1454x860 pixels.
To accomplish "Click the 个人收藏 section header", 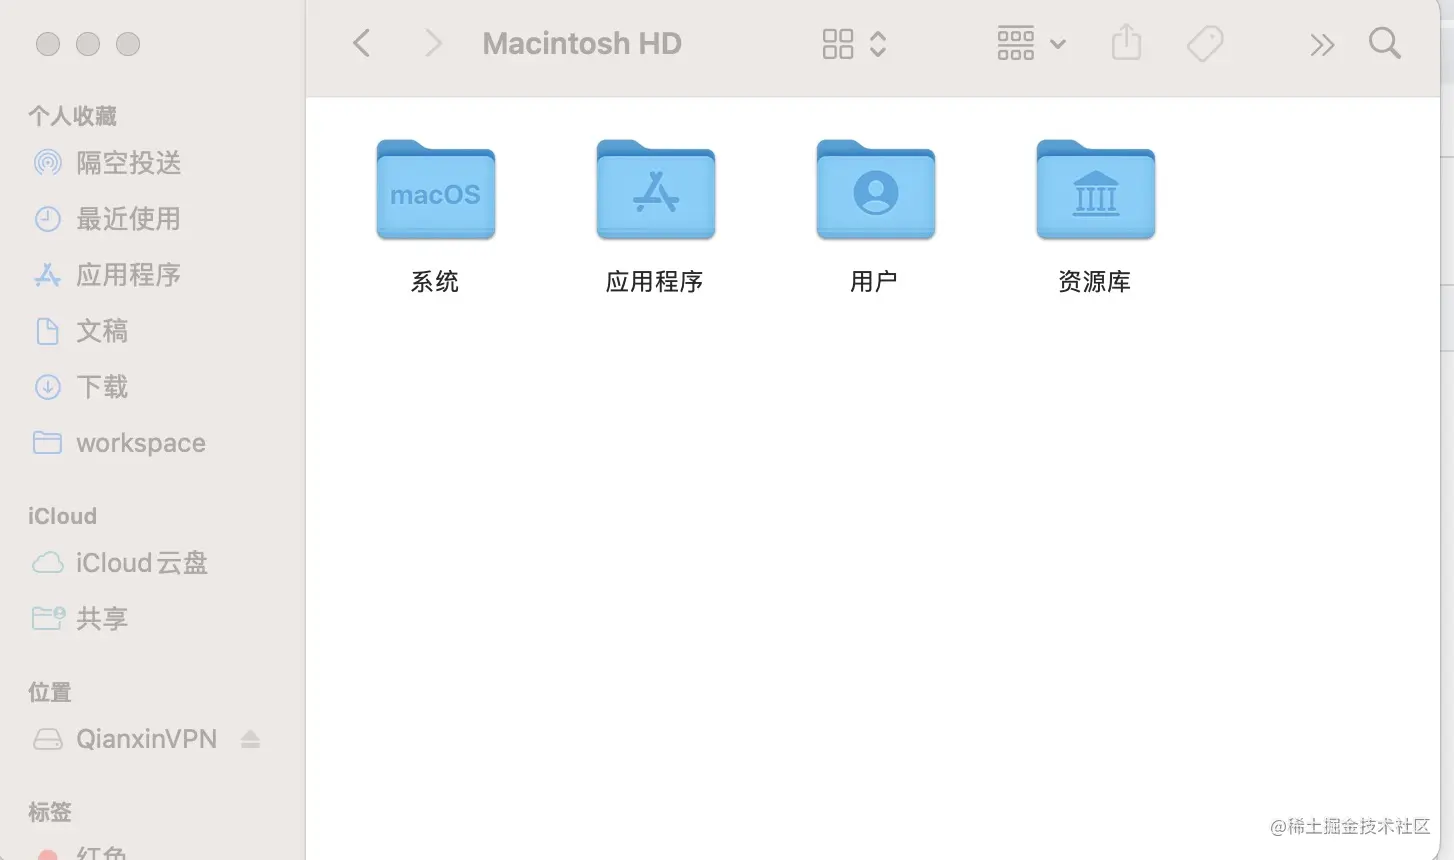I will (x=73, y=116).
